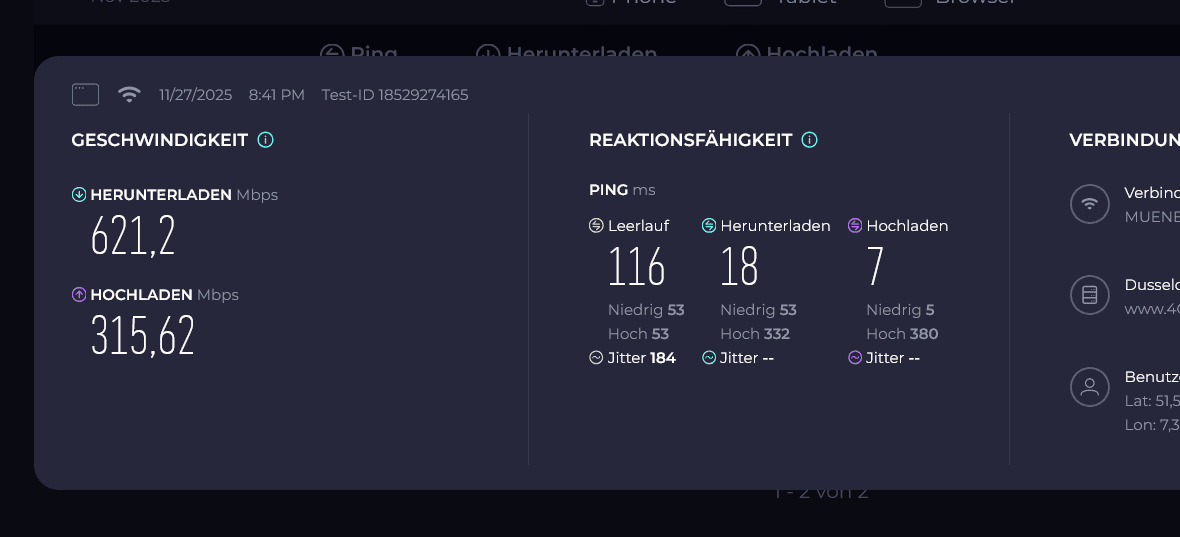Click the purple jitter icon under Hochladen
The image size is (1180, 537).
[x=855, y=358]
